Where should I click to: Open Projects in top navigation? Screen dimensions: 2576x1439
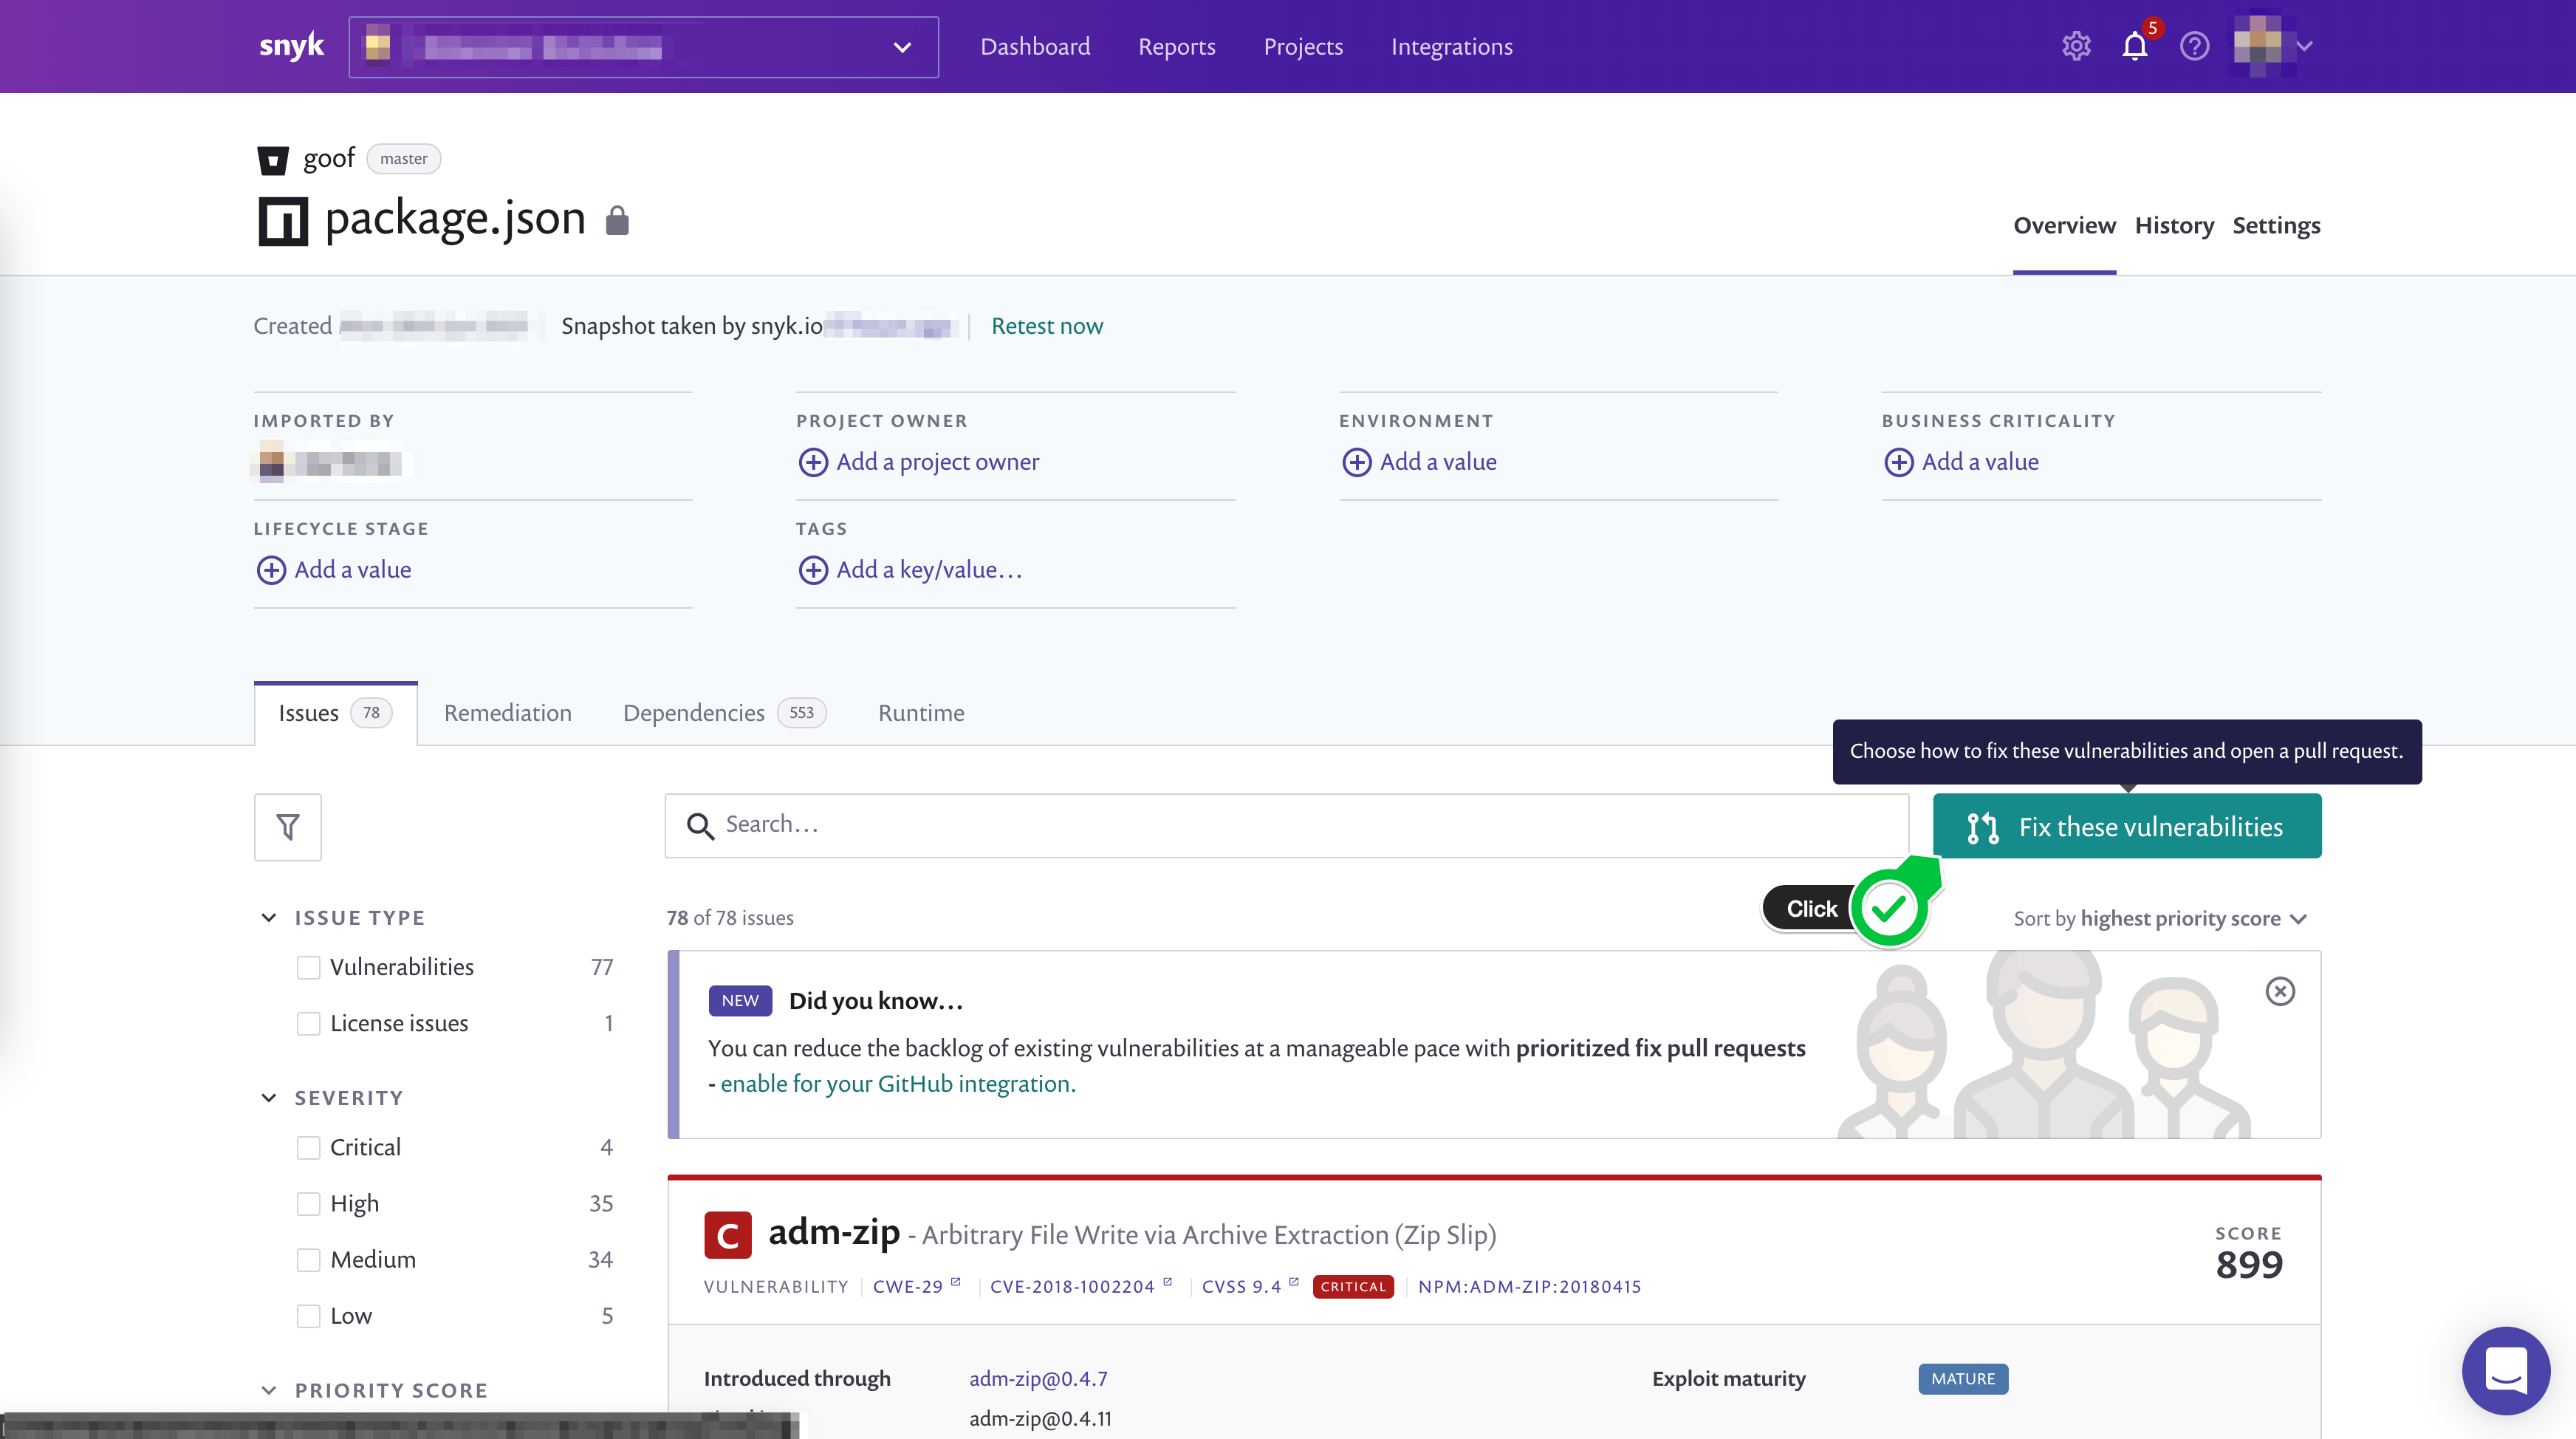tap(1302, 46)
